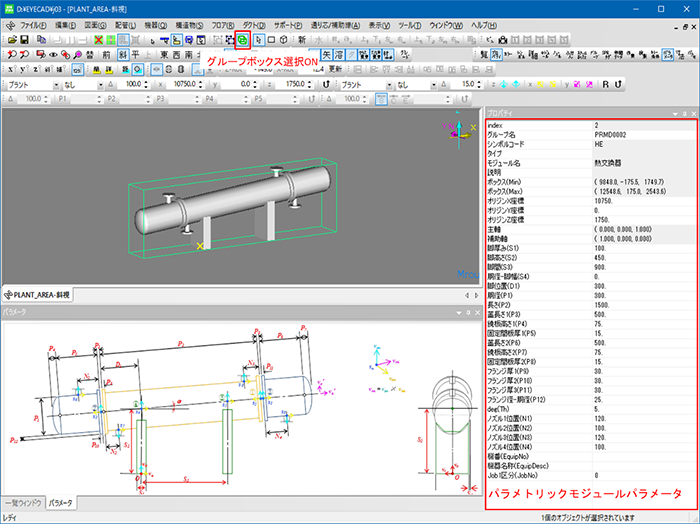This screenshot has height=524, width=700.
Task: Click the 新 button in toolbar
Action: coord(301,38)
